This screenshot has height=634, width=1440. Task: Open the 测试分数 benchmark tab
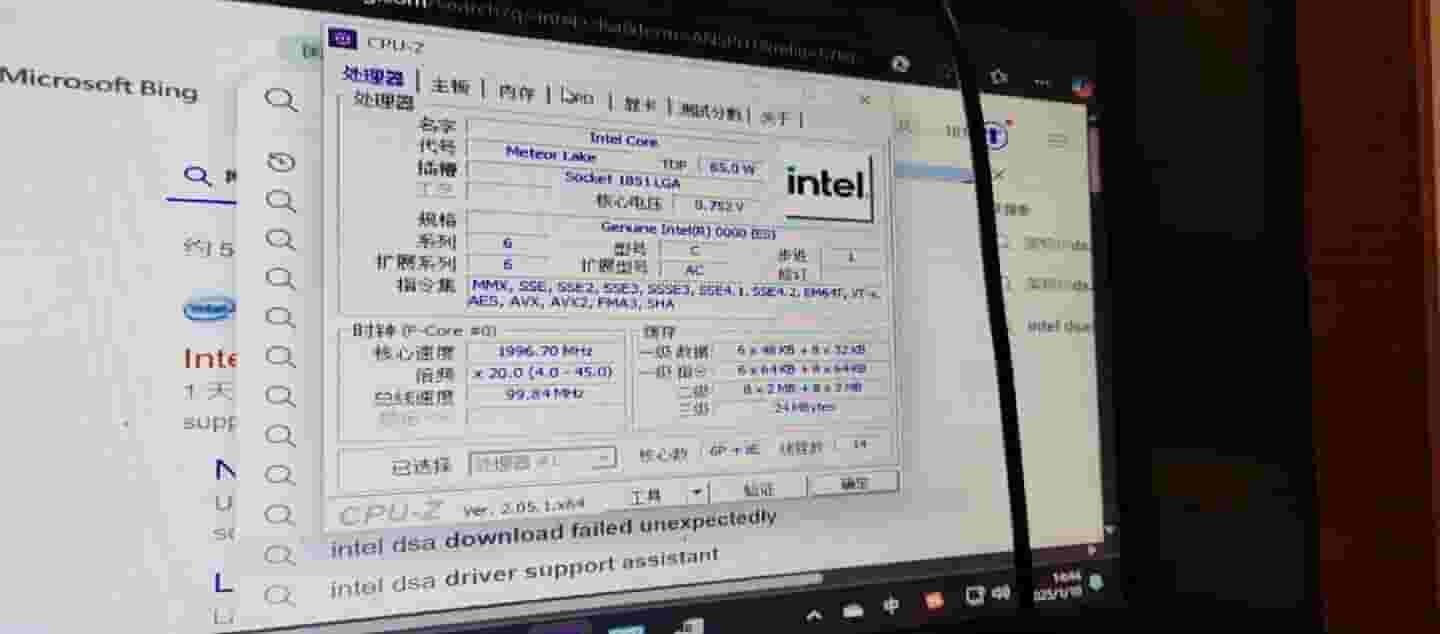[711, 111]
